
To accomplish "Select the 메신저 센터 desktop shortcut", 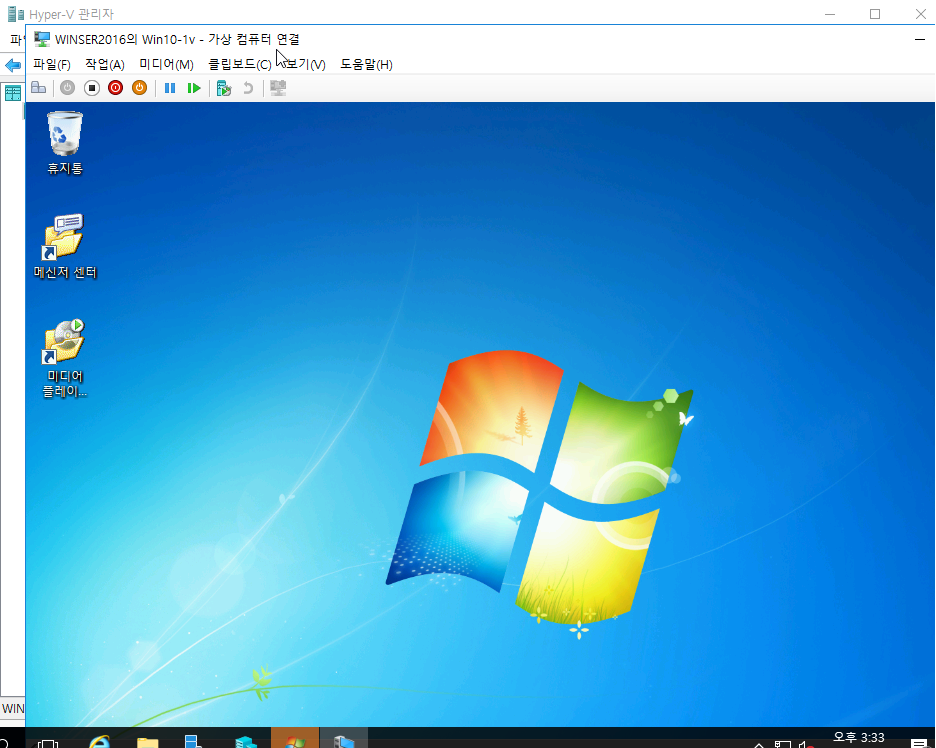I will pos(65,247).
